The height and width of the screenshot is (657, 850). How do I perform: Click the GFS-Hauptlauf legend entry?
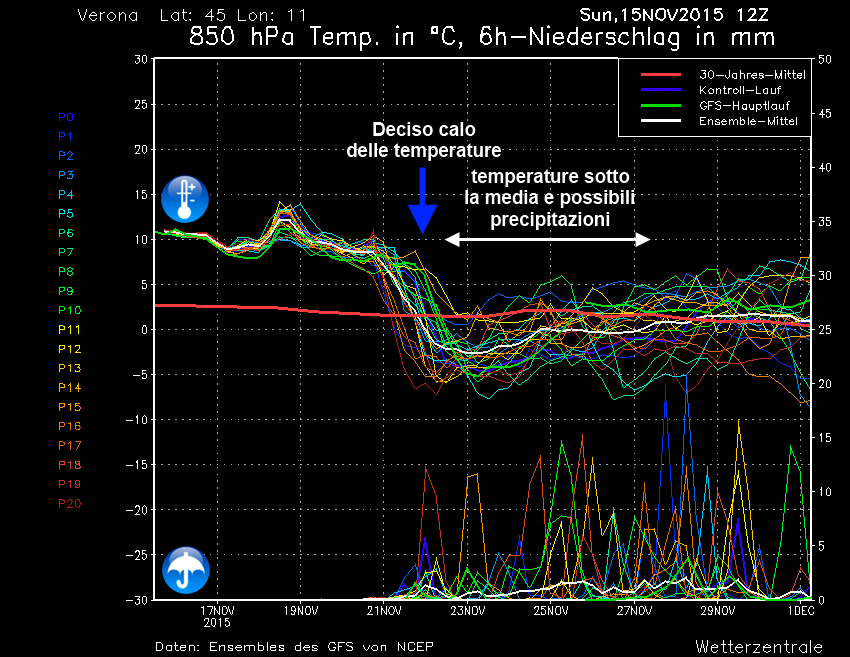744,106
